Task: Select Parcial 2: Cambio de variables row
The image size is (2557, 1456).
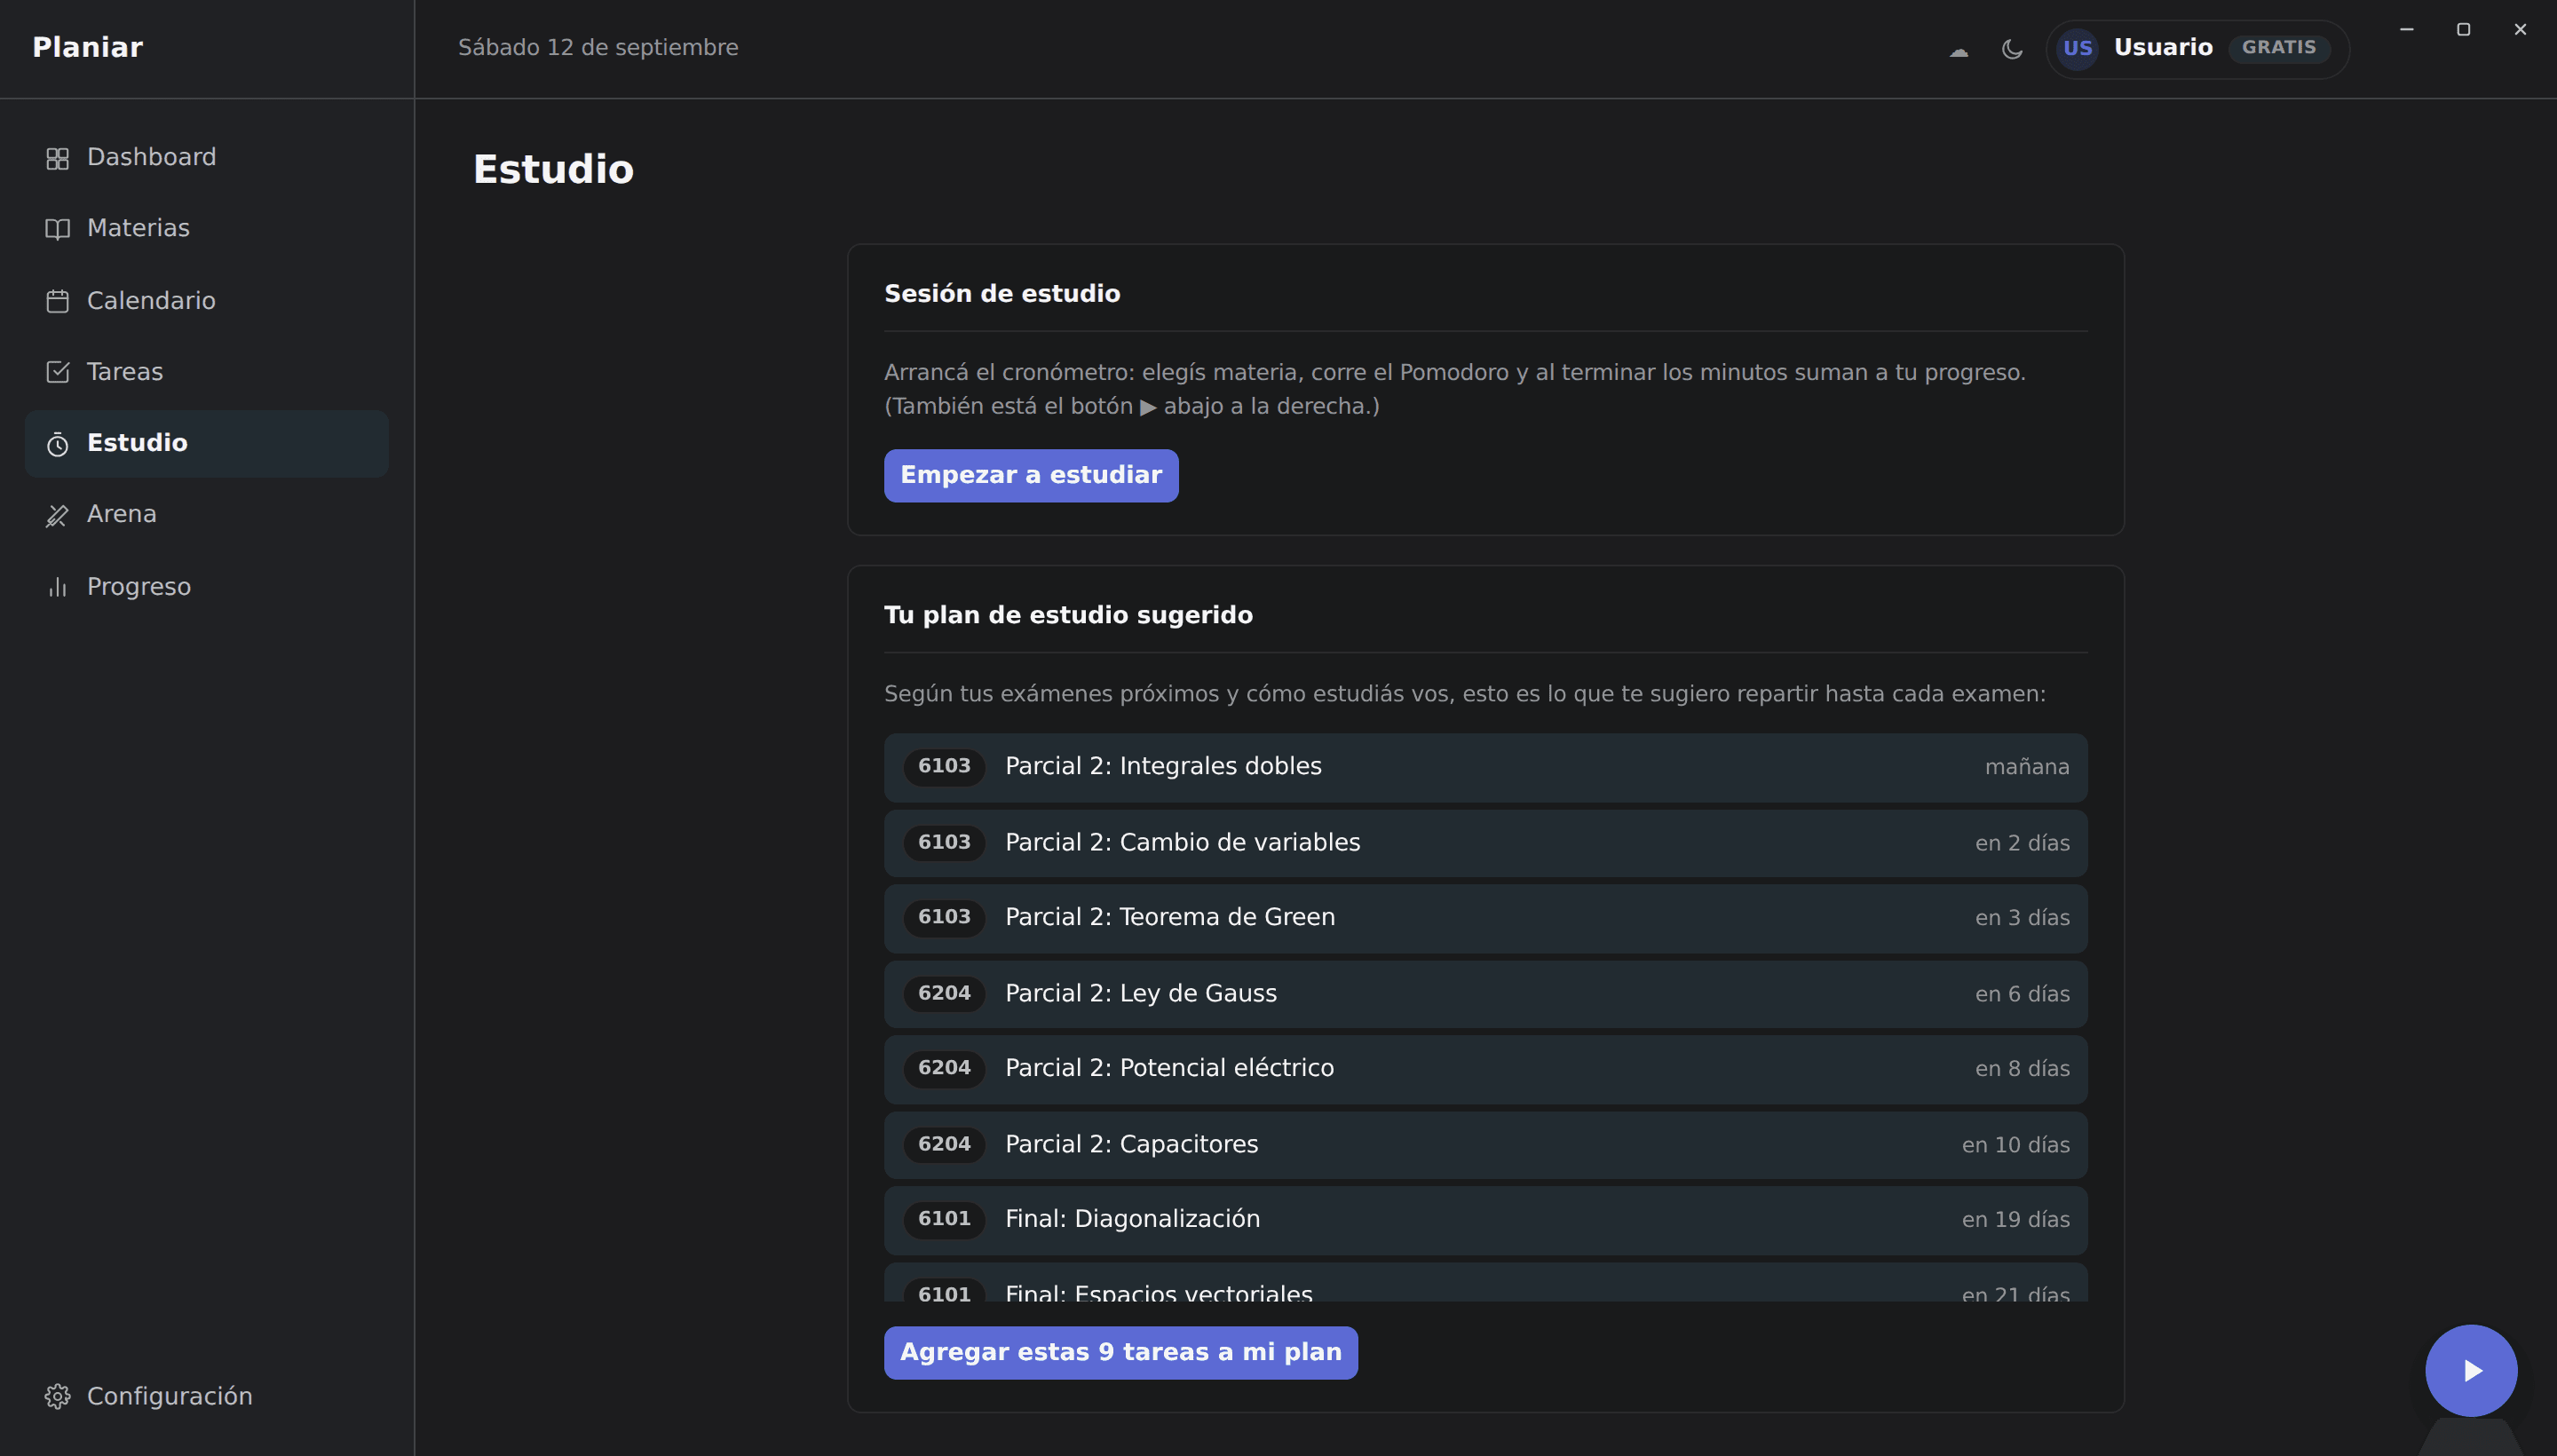Action: pos(1485,843)
